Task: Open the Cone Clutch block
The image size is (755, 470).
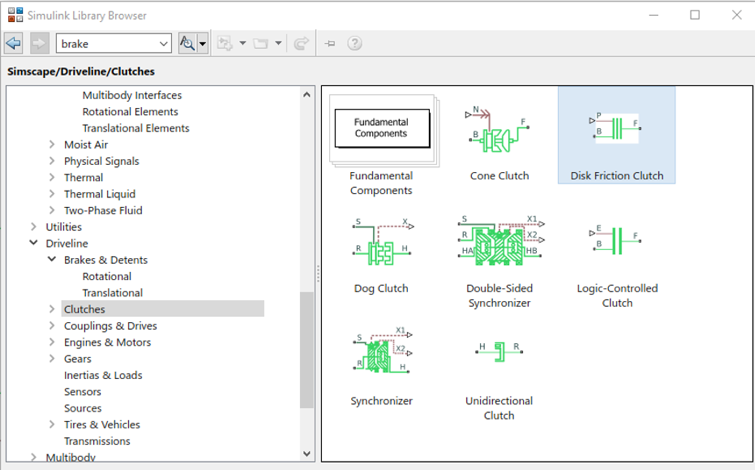Action: point(499,134)
